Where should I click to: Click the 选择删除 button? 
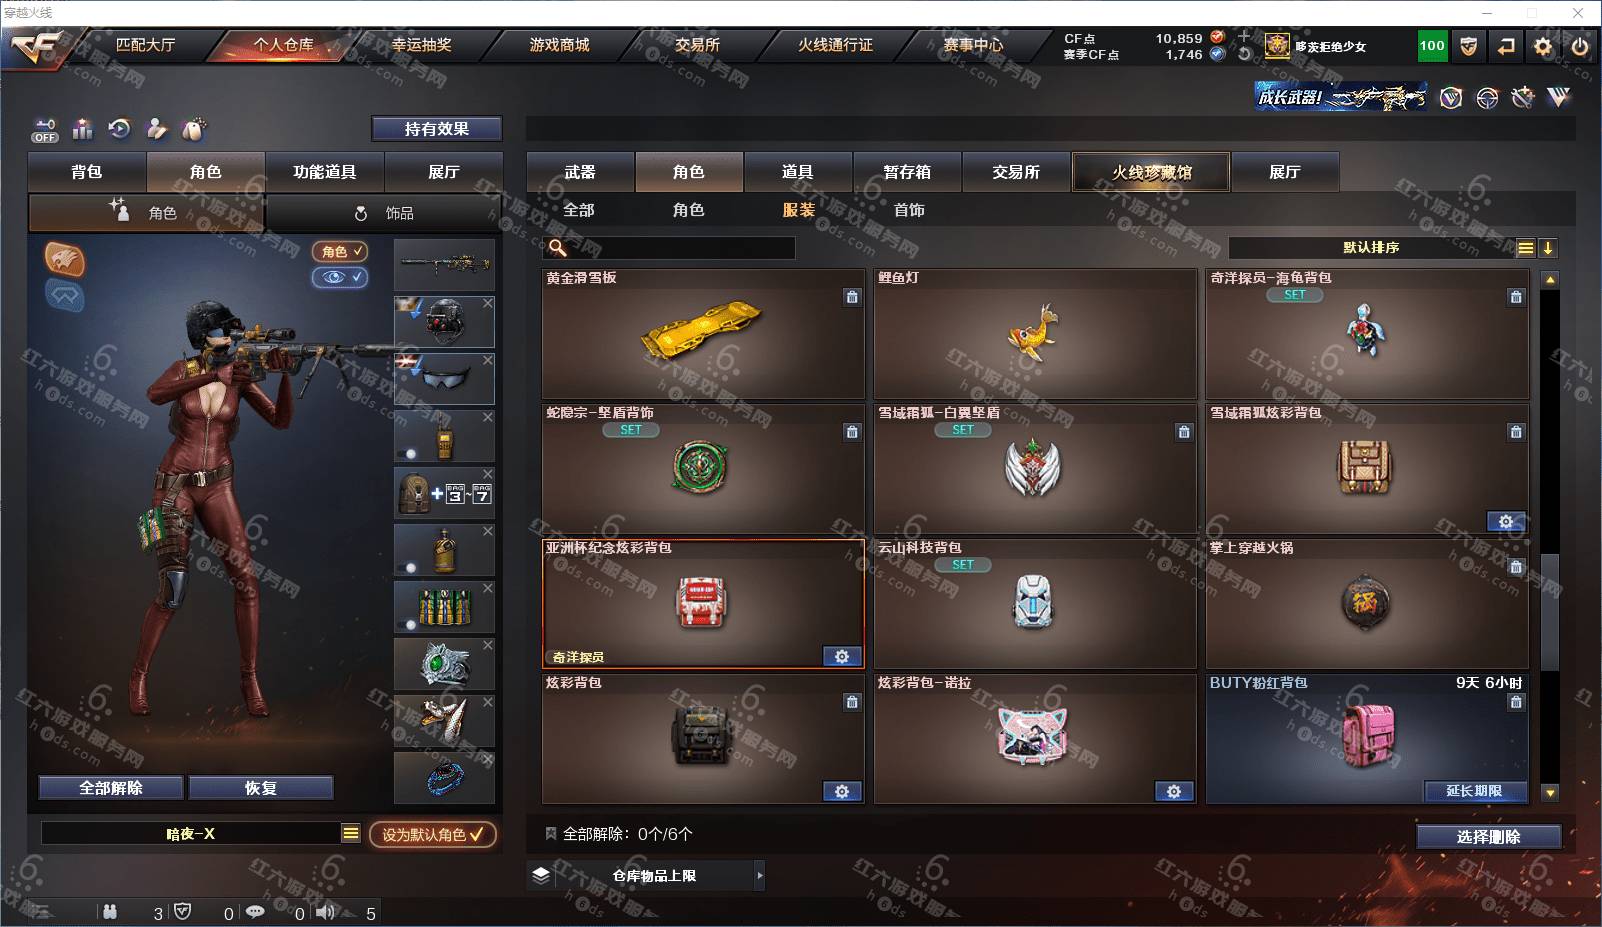1489,837
